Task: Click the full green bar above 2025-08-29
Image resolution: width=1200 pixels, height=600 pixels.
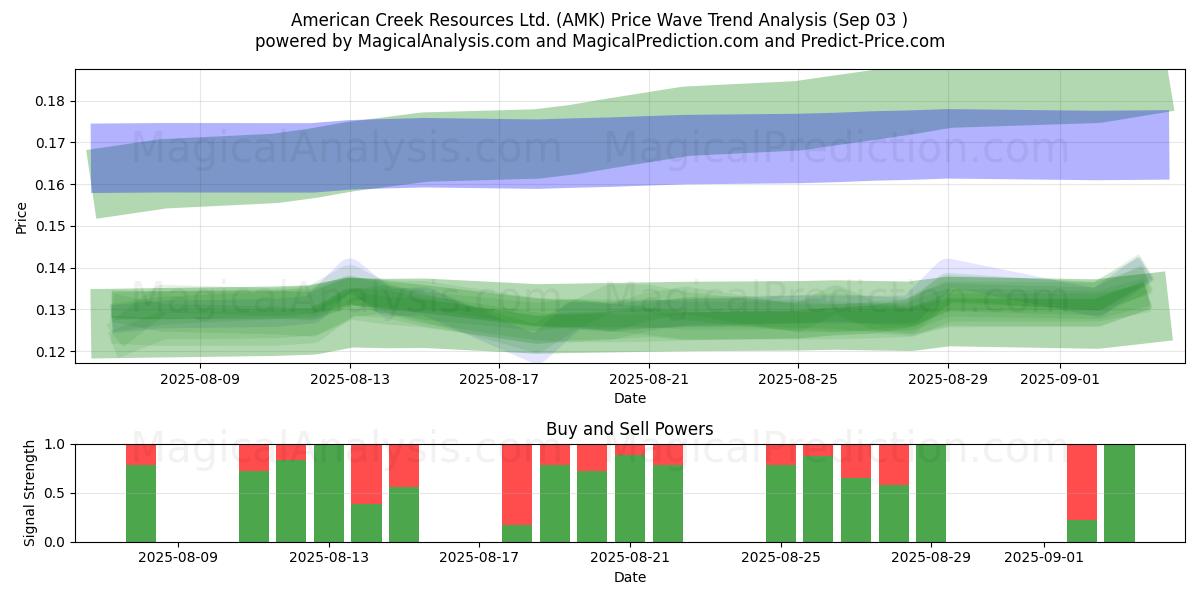Action: click(x=931, y=493)
